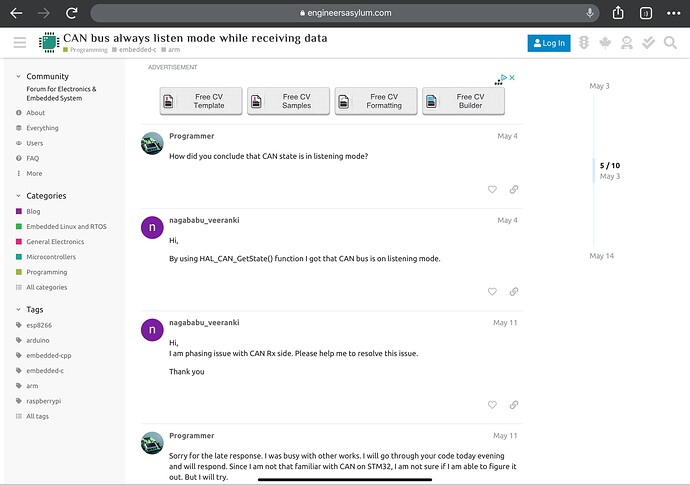Like the HAL_CAN_GetState post
This screenshot has height=485, width=690.
tap(492, 291)
